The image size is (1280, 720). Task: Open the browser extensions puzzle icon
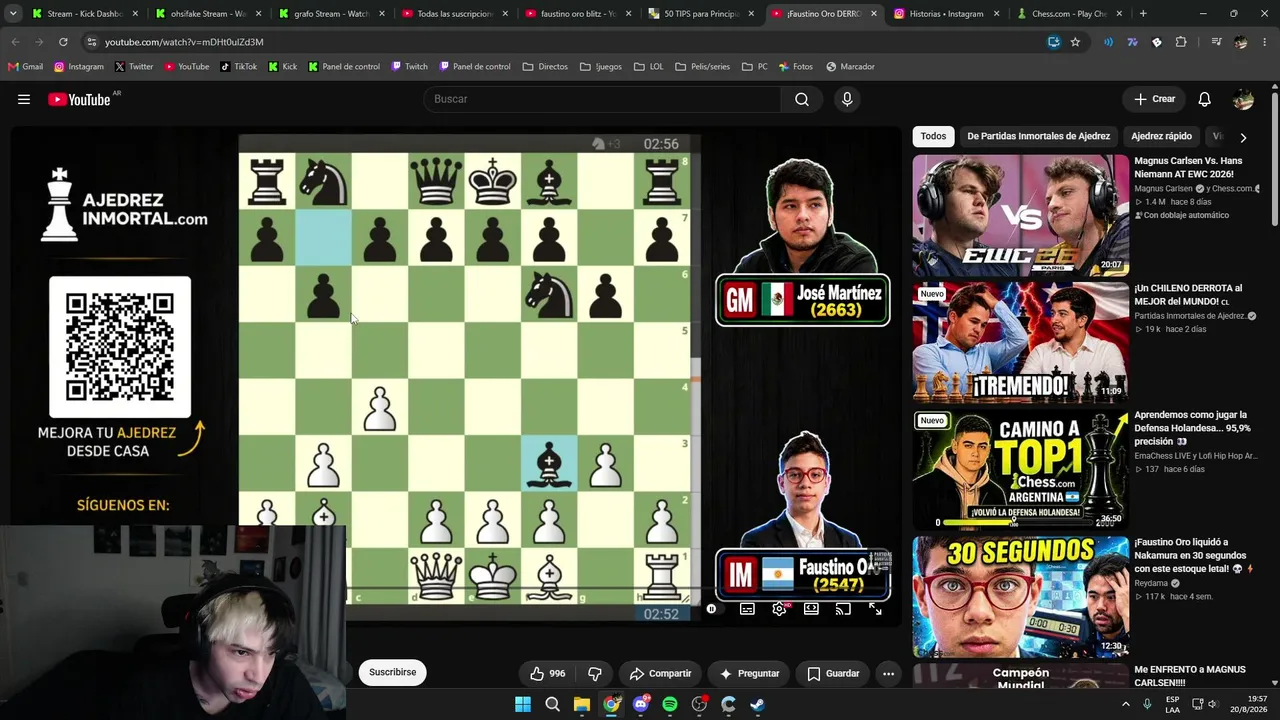[1181, 42]
